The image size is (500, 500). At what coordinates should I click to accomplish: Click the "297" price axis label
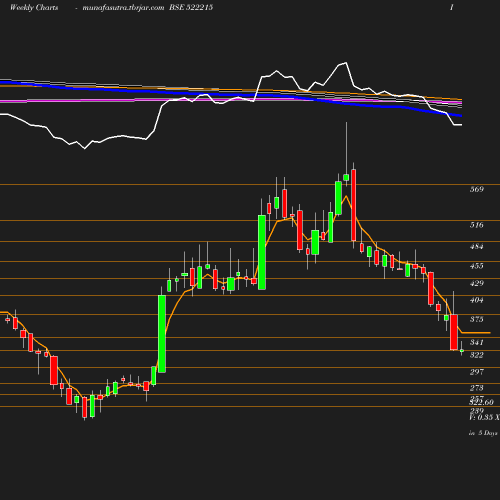tap(477, 372)
